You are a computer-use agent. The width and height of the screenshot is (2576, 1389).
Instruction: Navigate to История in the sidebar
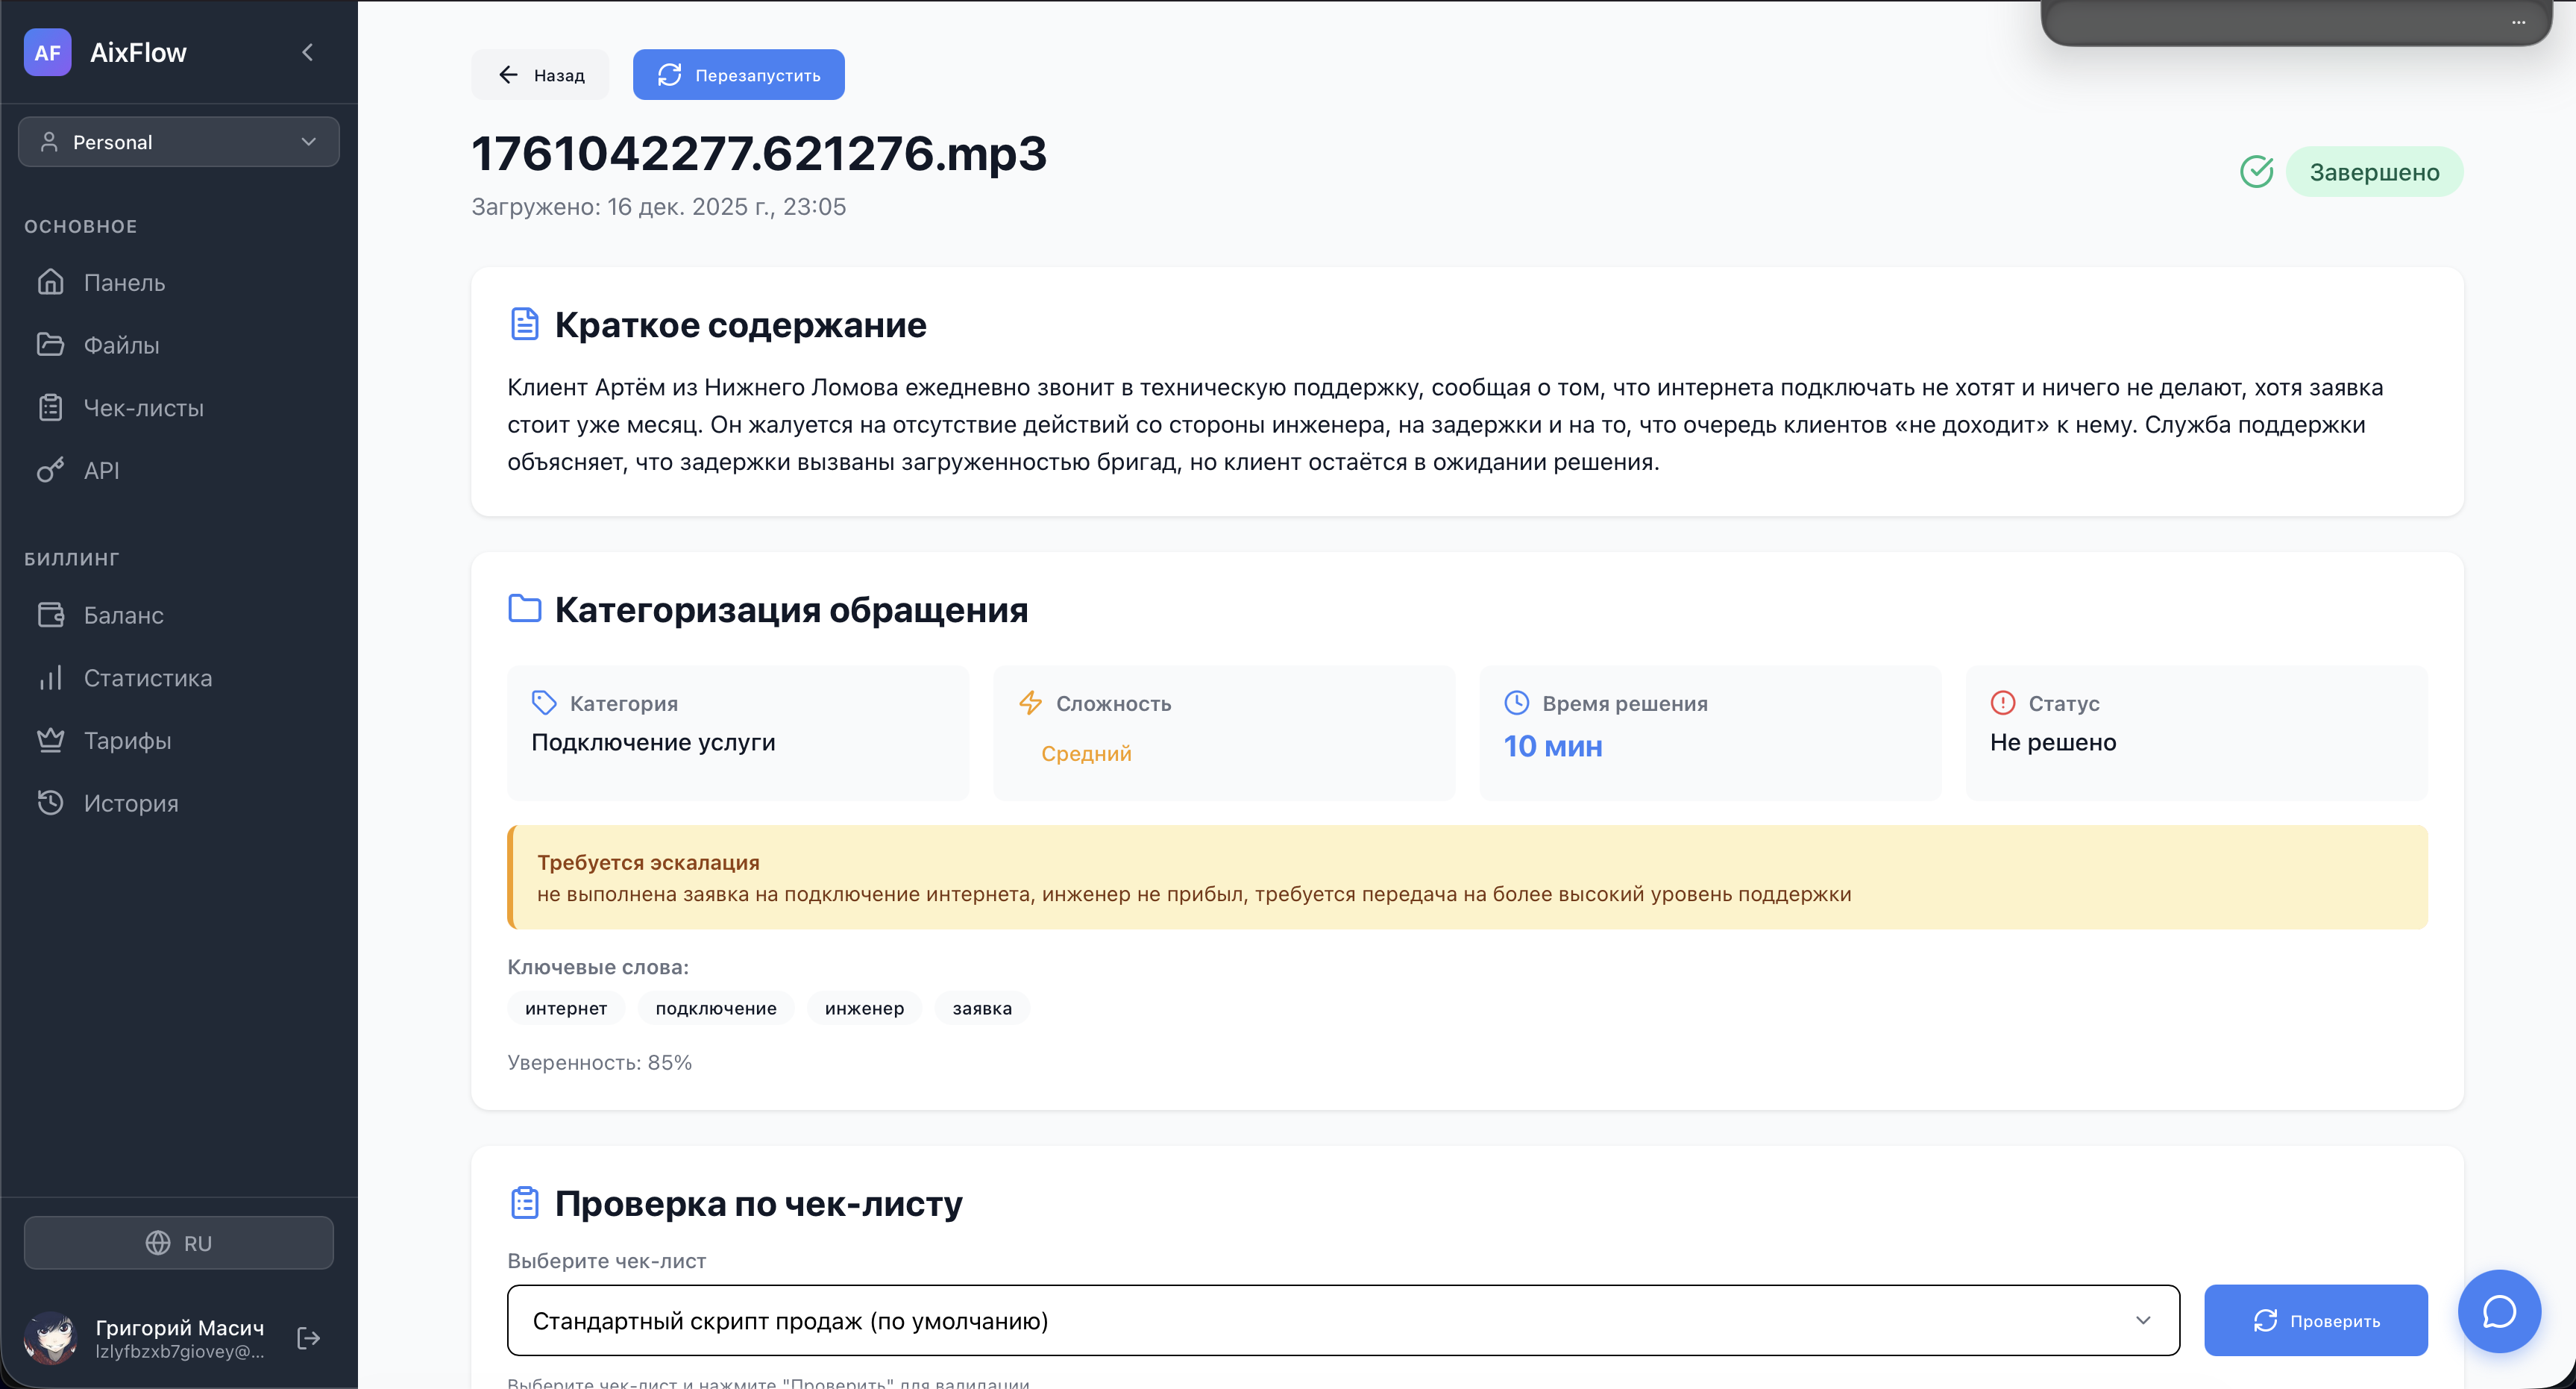pos(131,803)
